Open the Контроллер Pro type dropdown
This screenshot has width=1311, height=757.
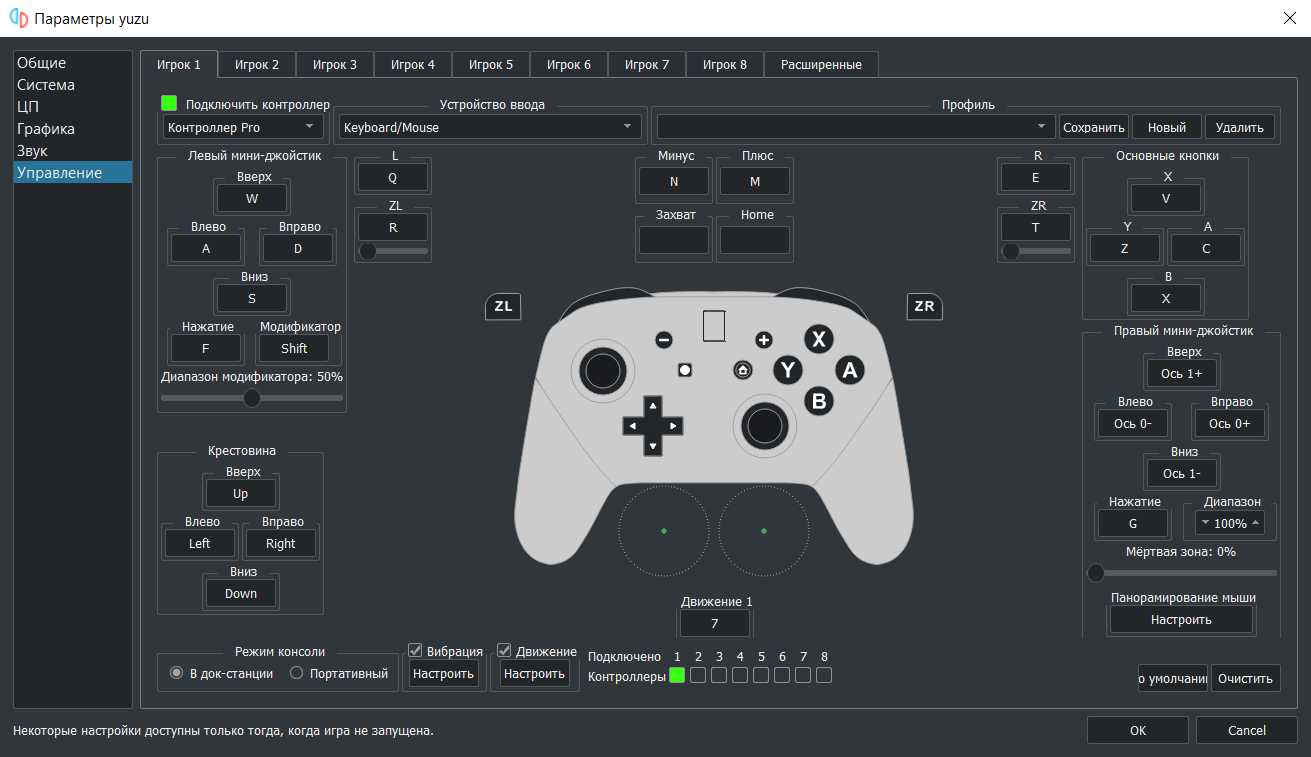[243, 127]
